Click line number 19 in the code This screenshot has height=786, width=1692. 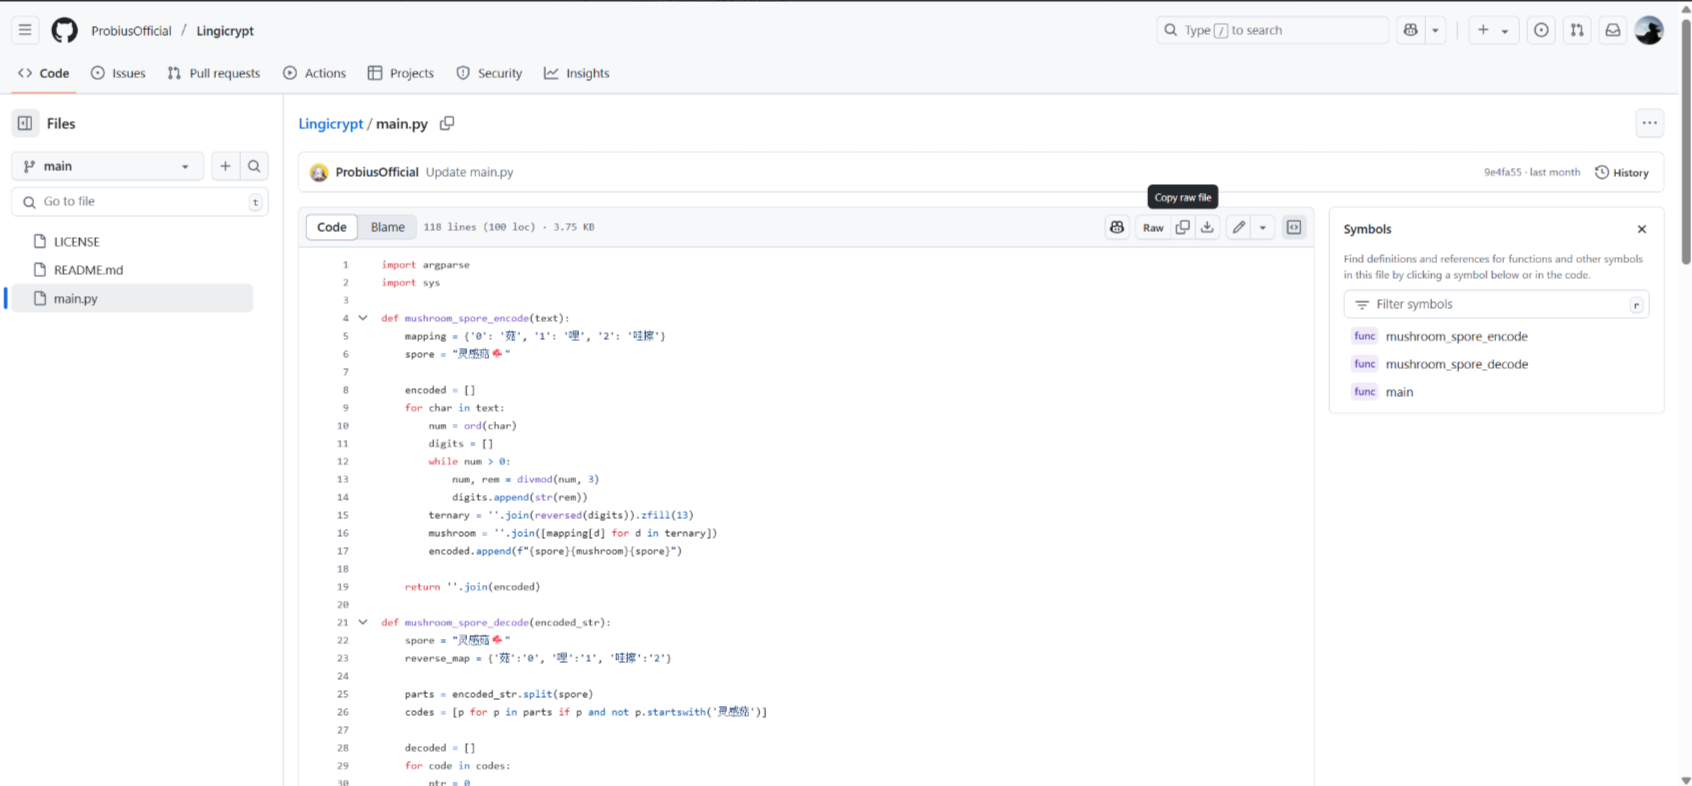coord(342,587)
